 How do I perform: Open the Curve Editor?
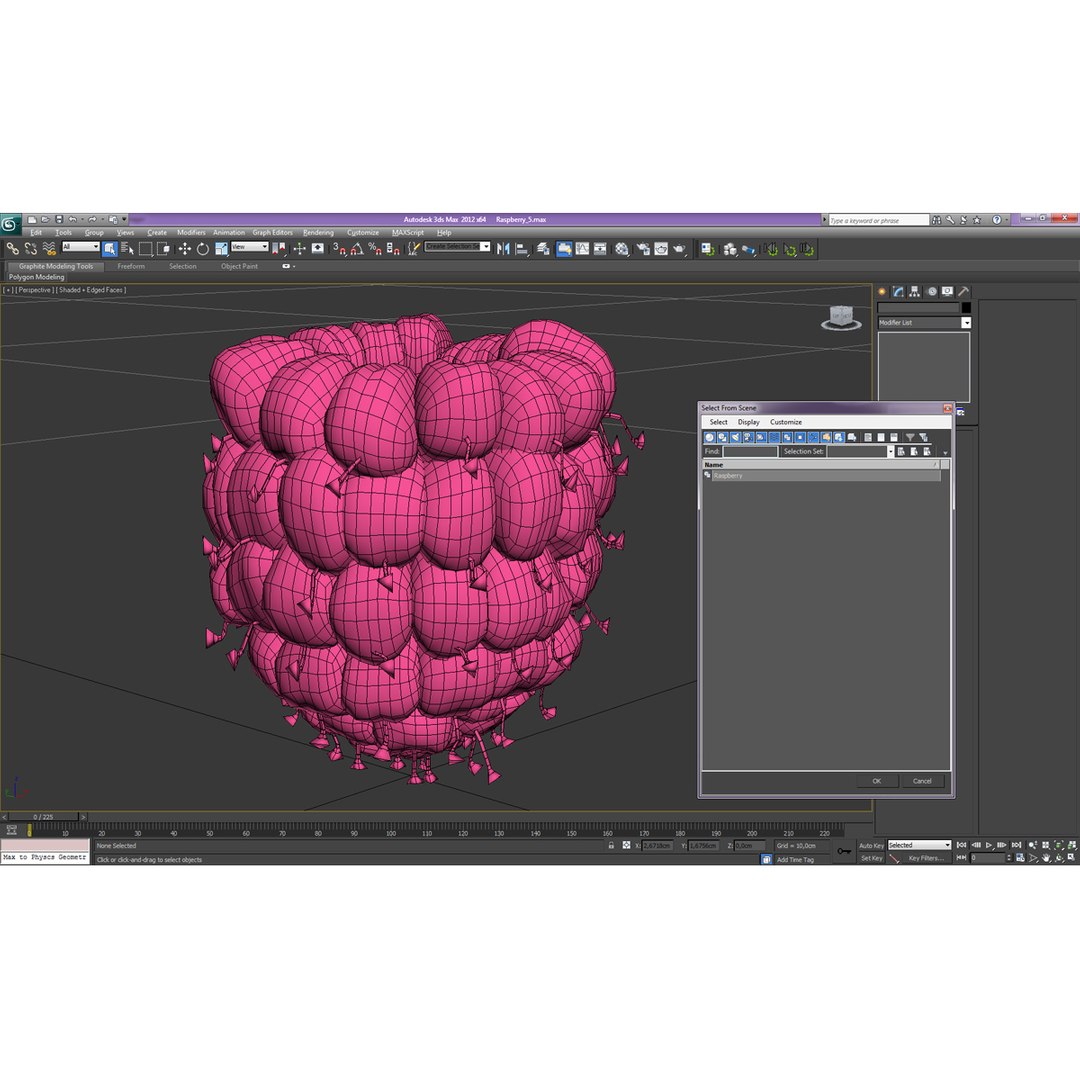(583, 249)
